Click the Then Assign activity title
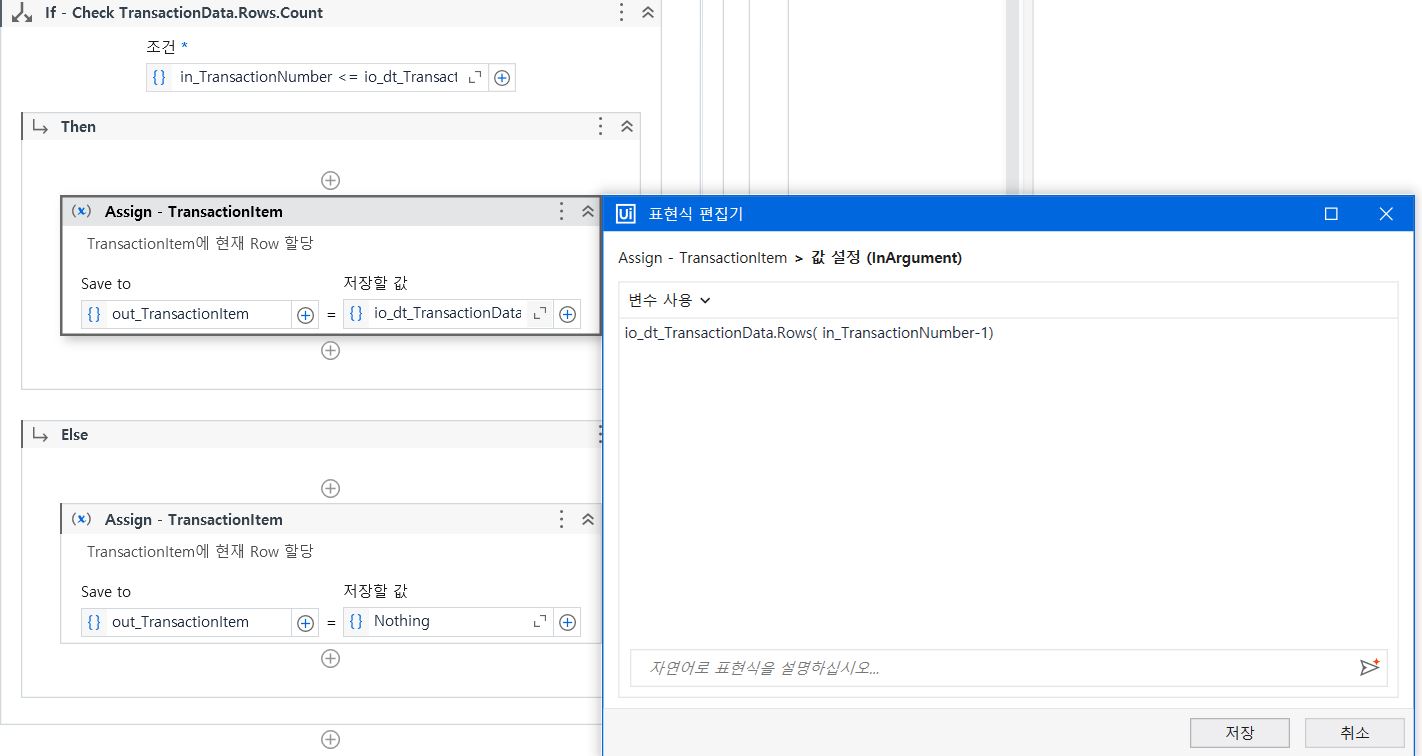1422x756 pixels. (x=194, y=211)
